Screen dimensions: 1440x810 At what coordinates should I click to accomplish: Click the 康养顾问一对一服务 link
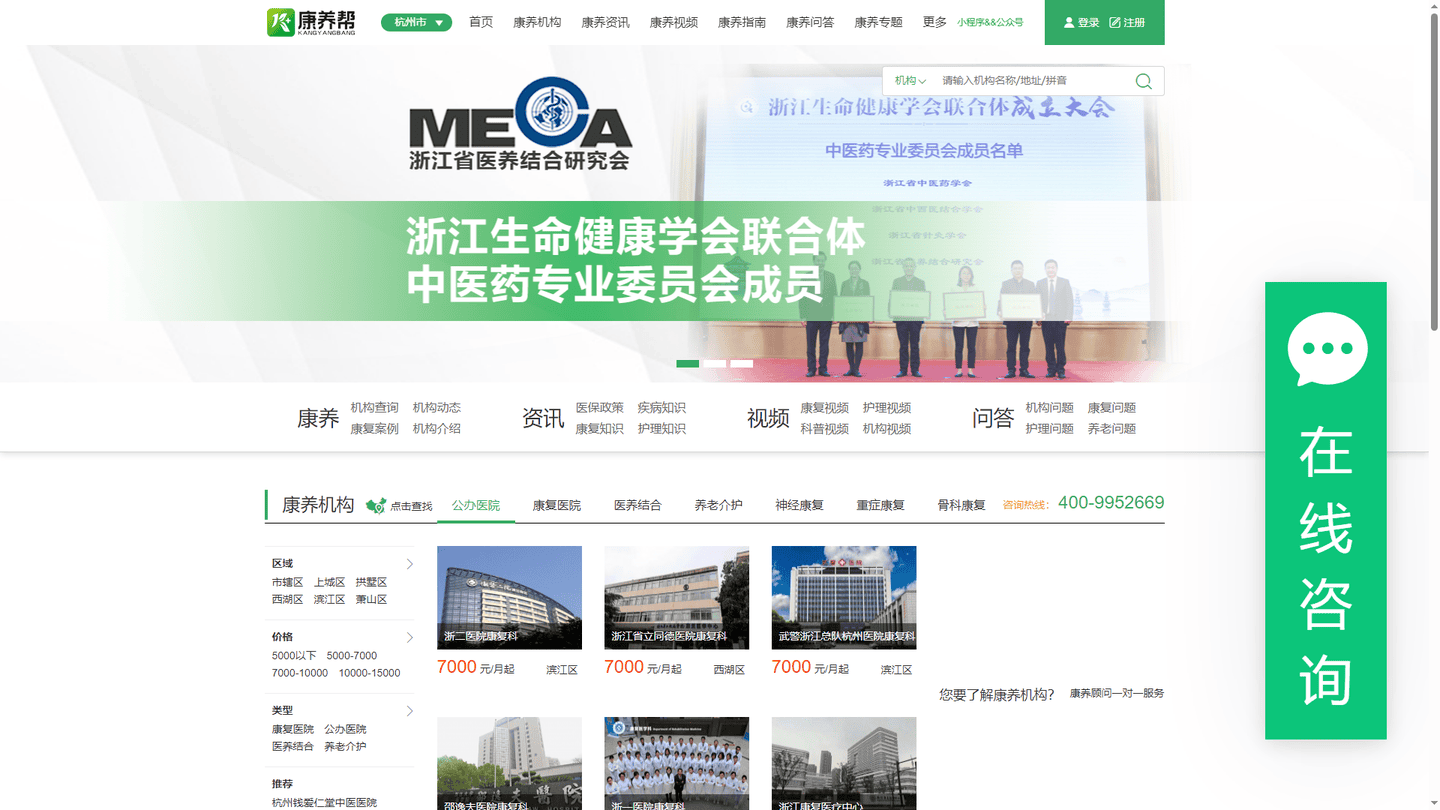click(1117, 693)
